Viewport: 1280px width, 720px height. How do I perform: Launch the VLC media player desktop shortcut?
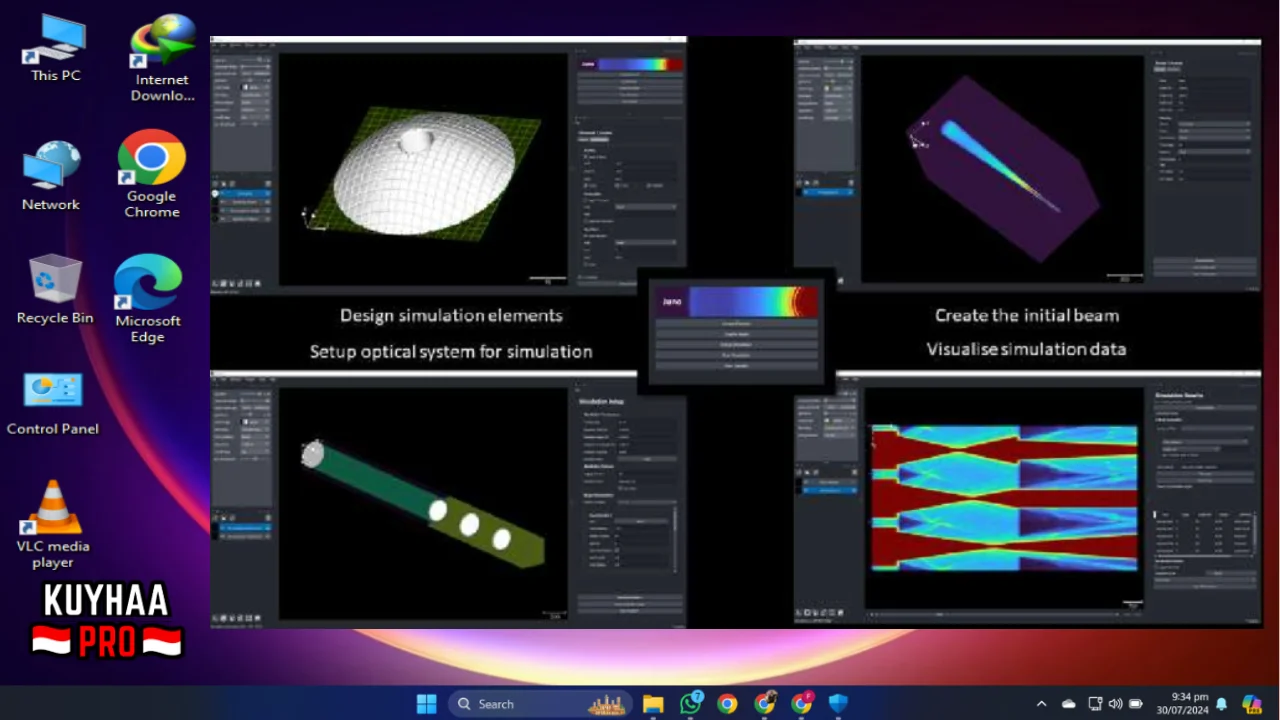tap(53, 523)
